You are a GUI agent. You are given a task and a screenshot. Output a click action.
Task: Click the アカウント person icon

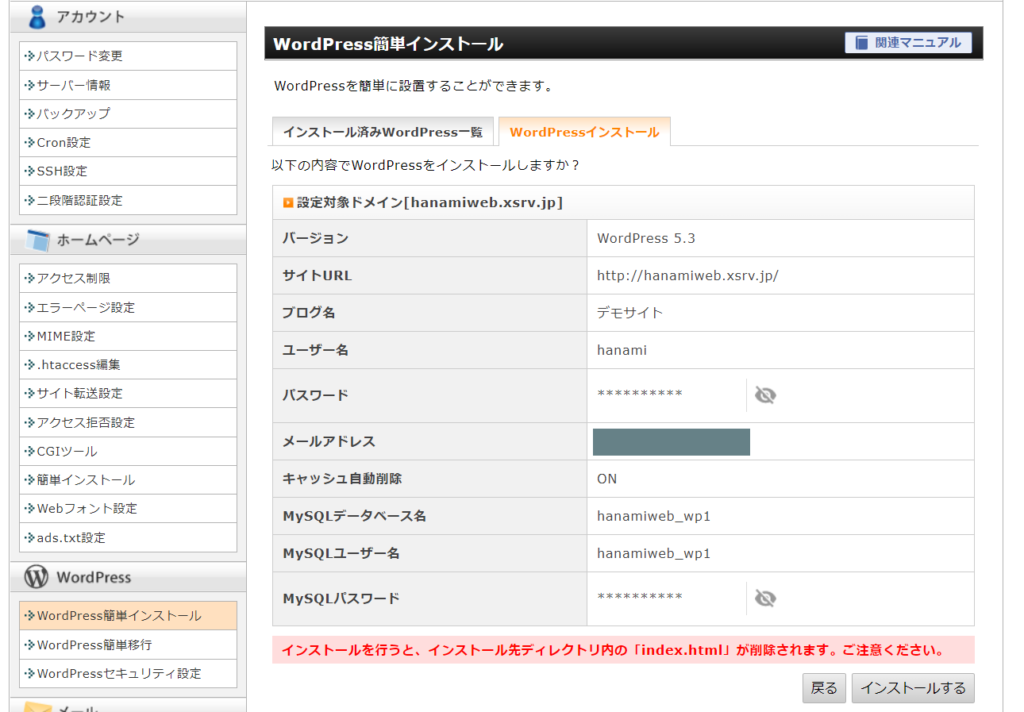coord(37,16)
